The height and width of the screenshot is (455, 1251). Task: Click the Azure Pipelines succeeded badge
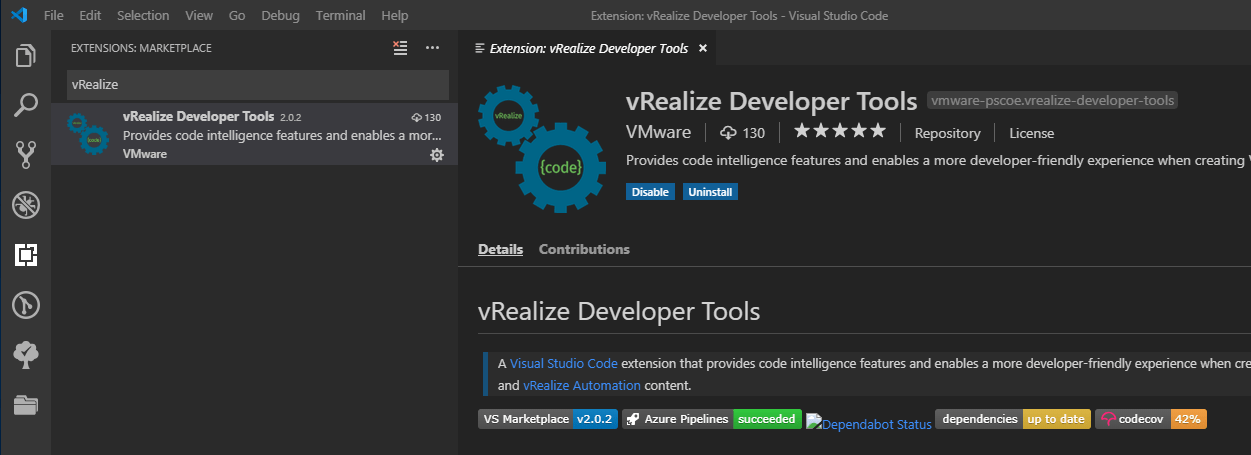[712, 419]
